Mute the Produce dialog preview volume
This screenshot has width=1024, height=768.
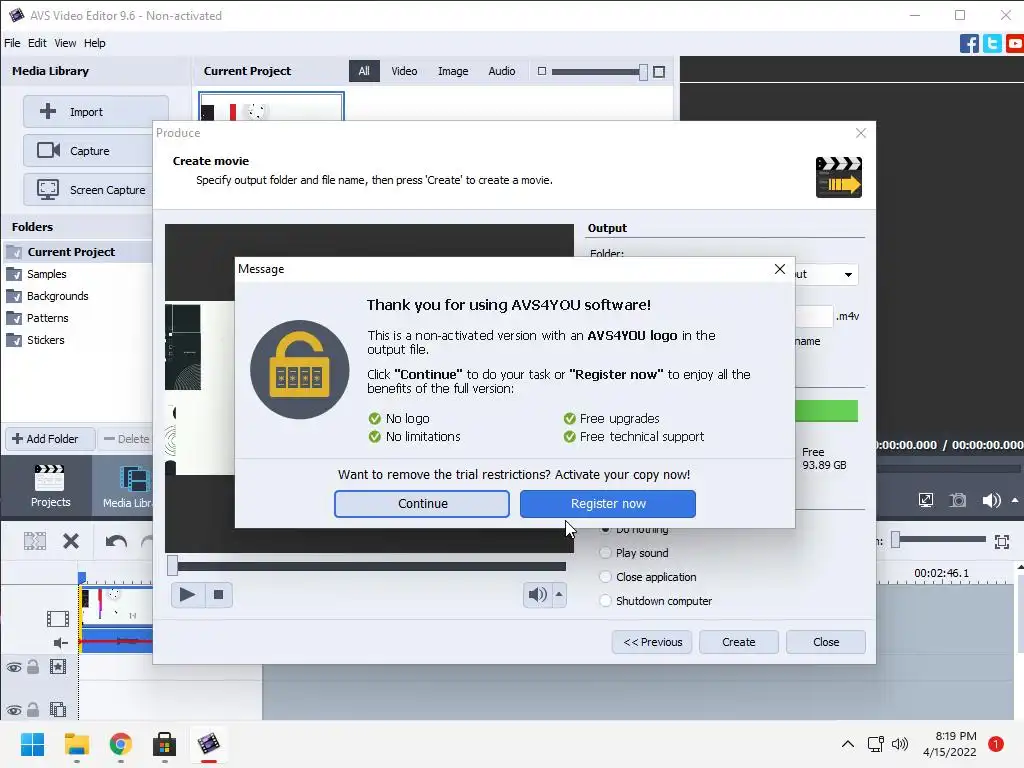click(x=537, y=594)
